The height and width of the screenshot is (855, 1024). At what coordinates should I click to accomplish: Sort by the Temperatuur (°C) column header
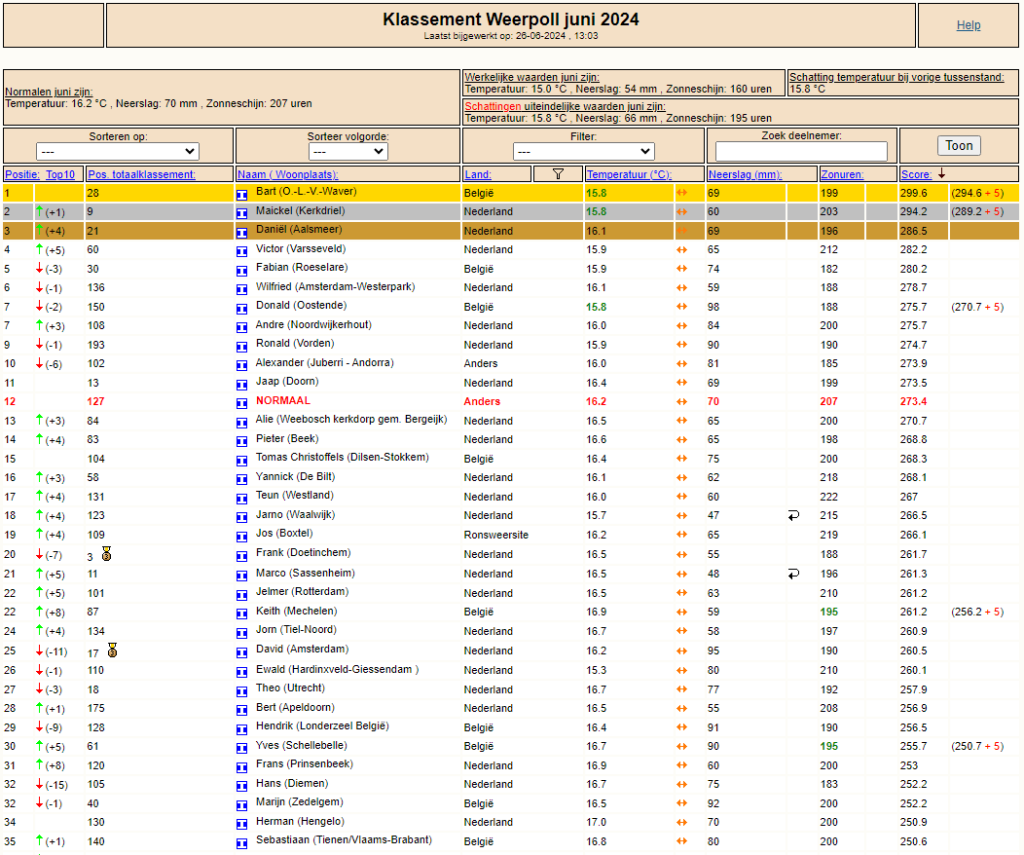pos(629,174)
